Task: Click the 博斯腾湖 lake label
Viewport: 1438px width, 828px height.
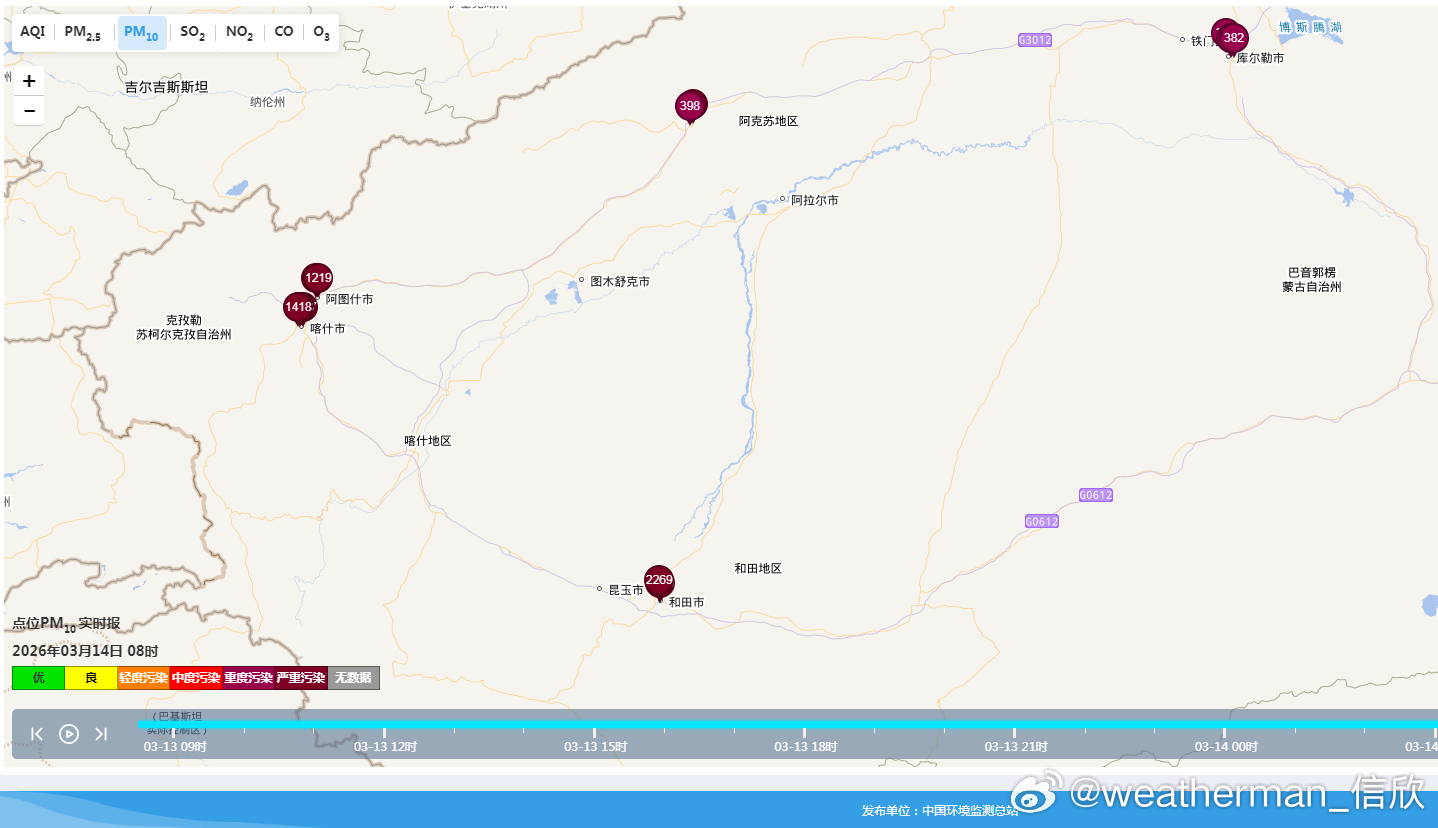Action: click(1310, 27)
